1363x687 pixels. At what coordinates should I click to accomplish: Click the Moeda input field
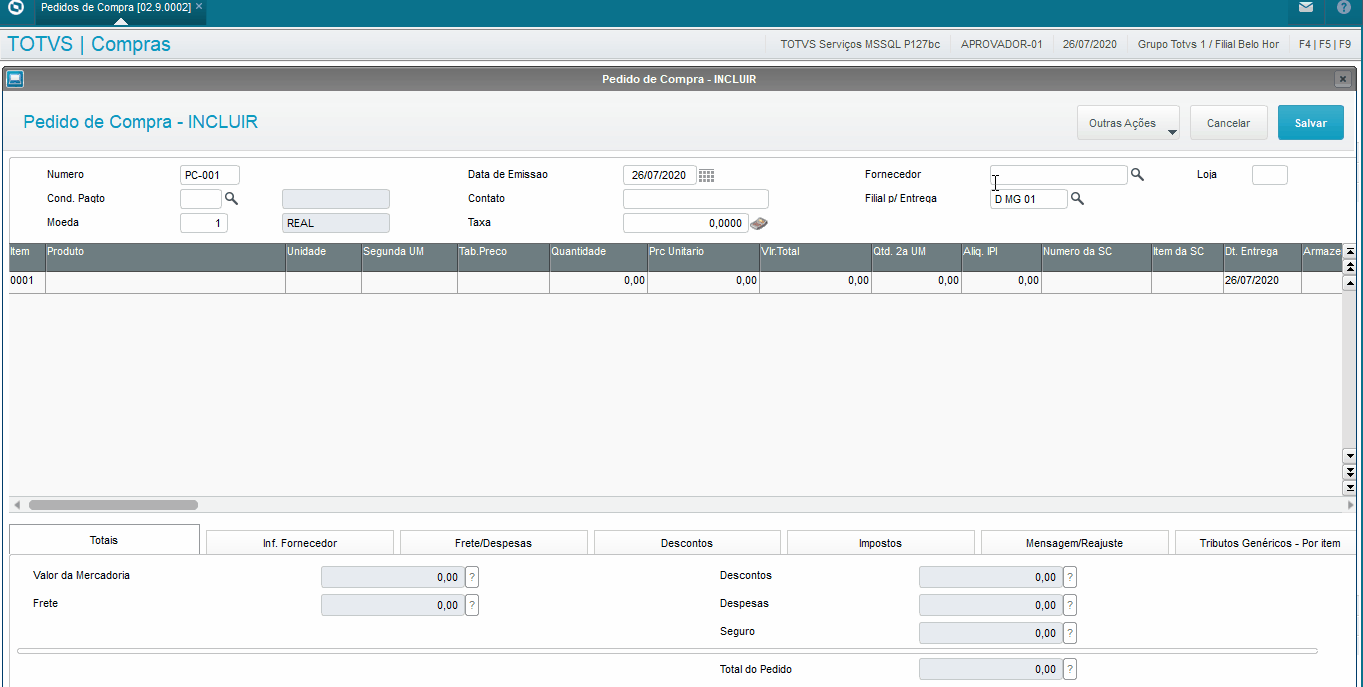pyautogui.click(x=204, y=223)
